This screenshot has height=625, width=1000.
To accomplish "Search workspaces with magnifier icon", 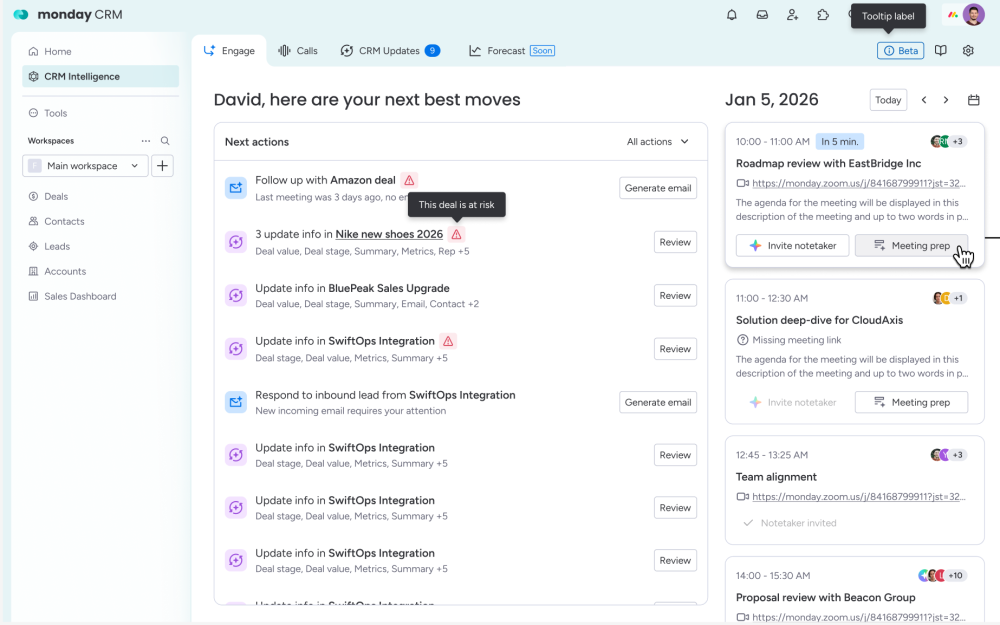I will pyautogui.click(x=166, y=141).
